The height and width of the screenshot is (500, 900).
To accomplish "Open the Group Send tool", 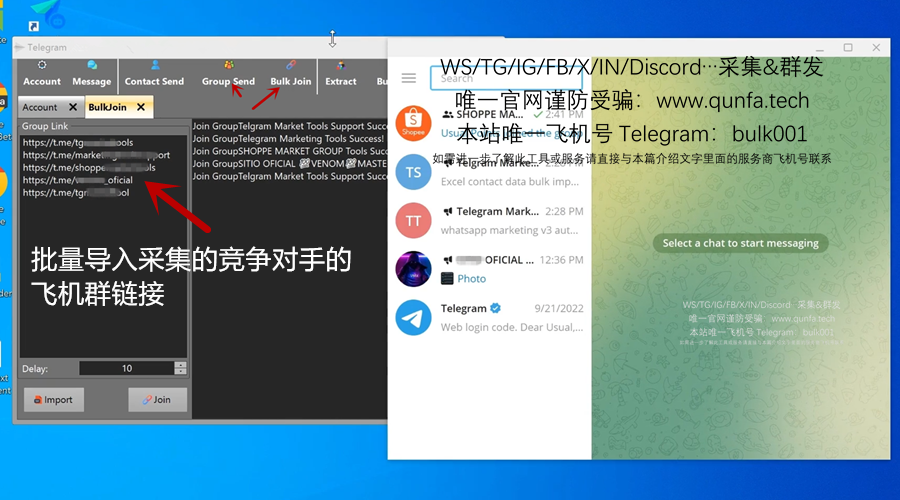I will pos(228,75).
